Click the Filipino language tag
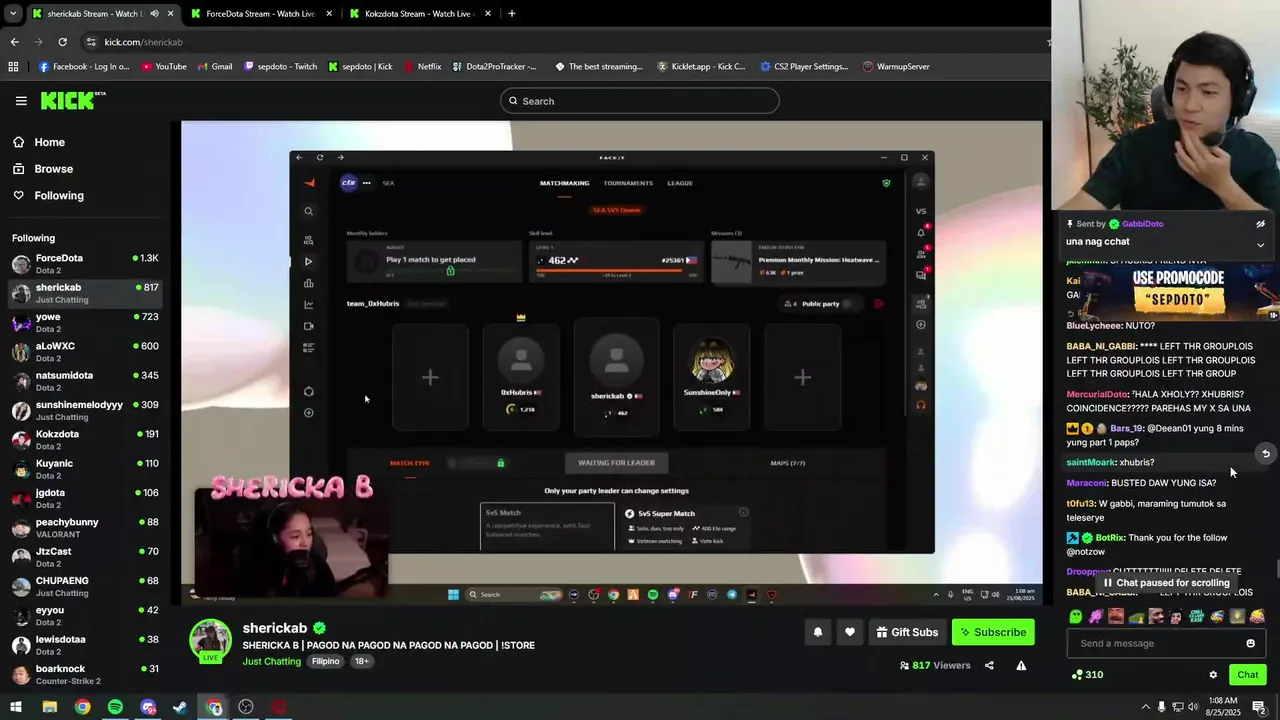The width and height of the screenshot is (1280, 720). click(x=325, y=661)
